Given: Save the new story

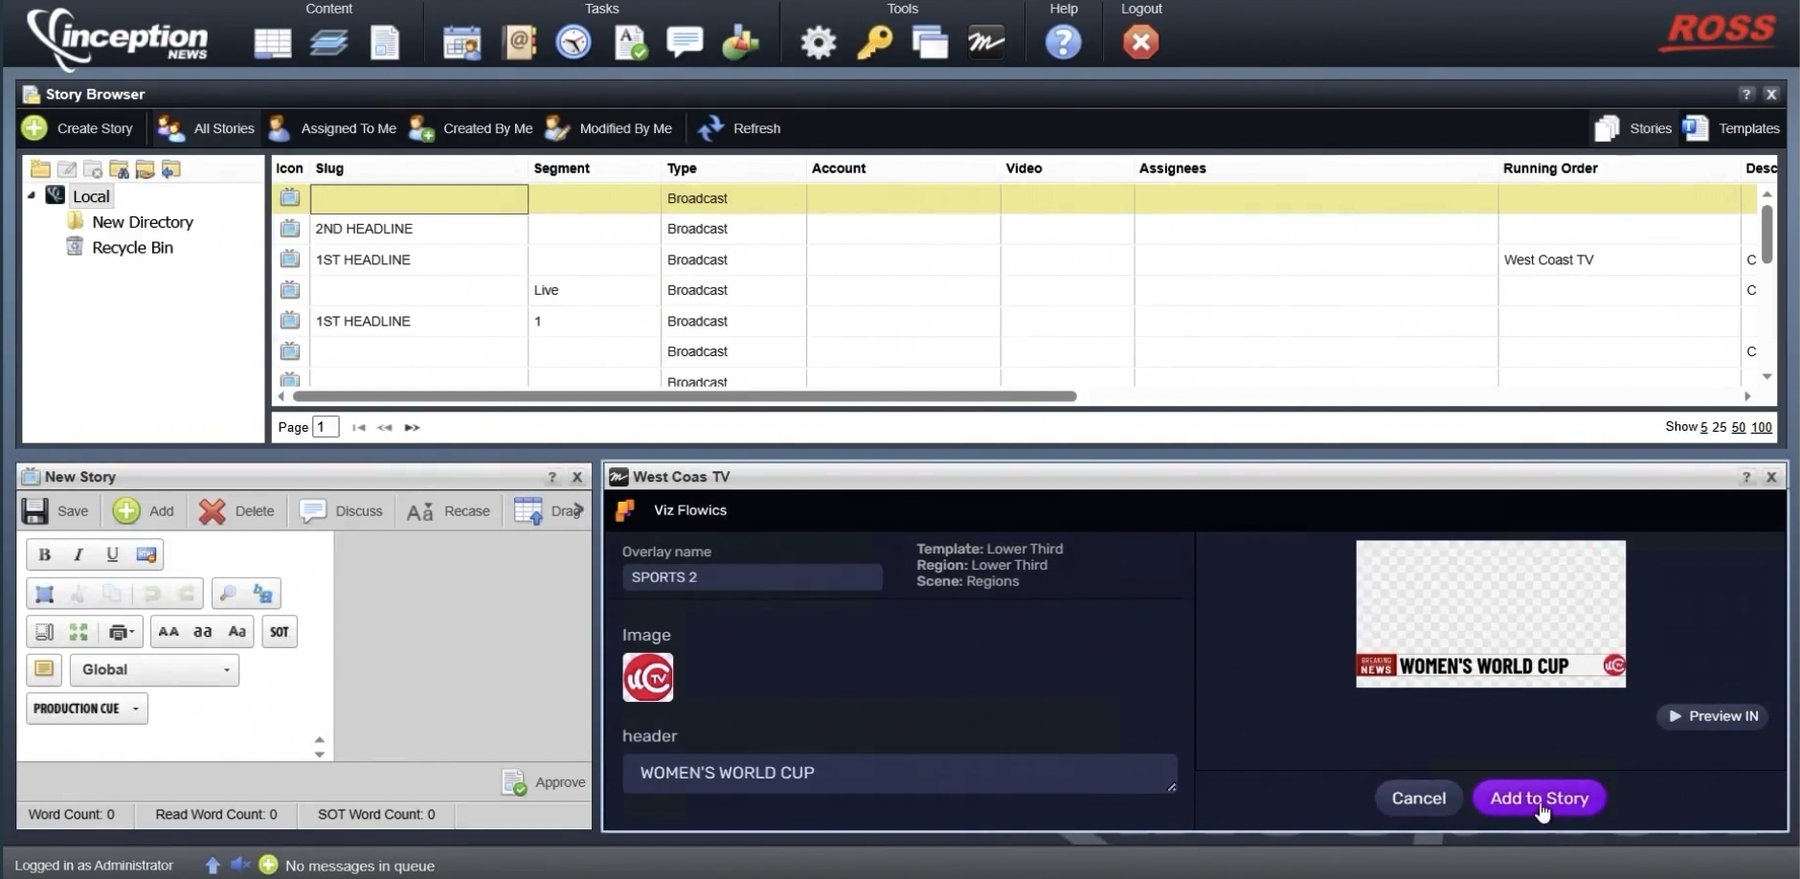Looking at the screenshot, I should click(56, 511).
